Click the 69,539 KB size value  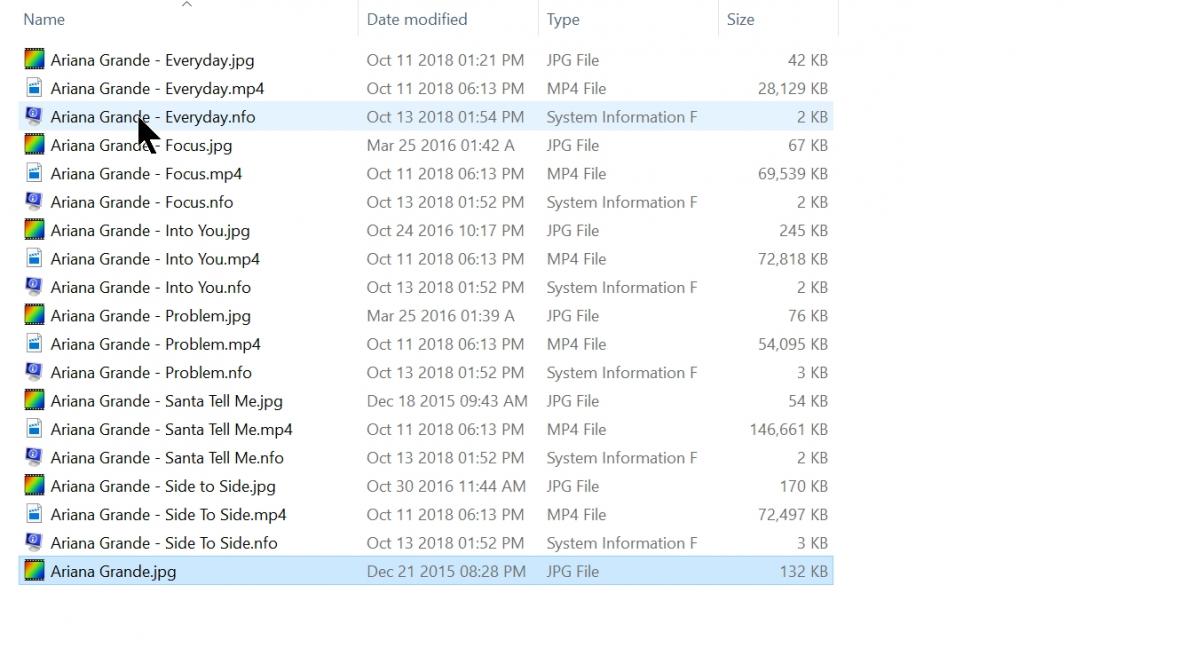point(793,173)
